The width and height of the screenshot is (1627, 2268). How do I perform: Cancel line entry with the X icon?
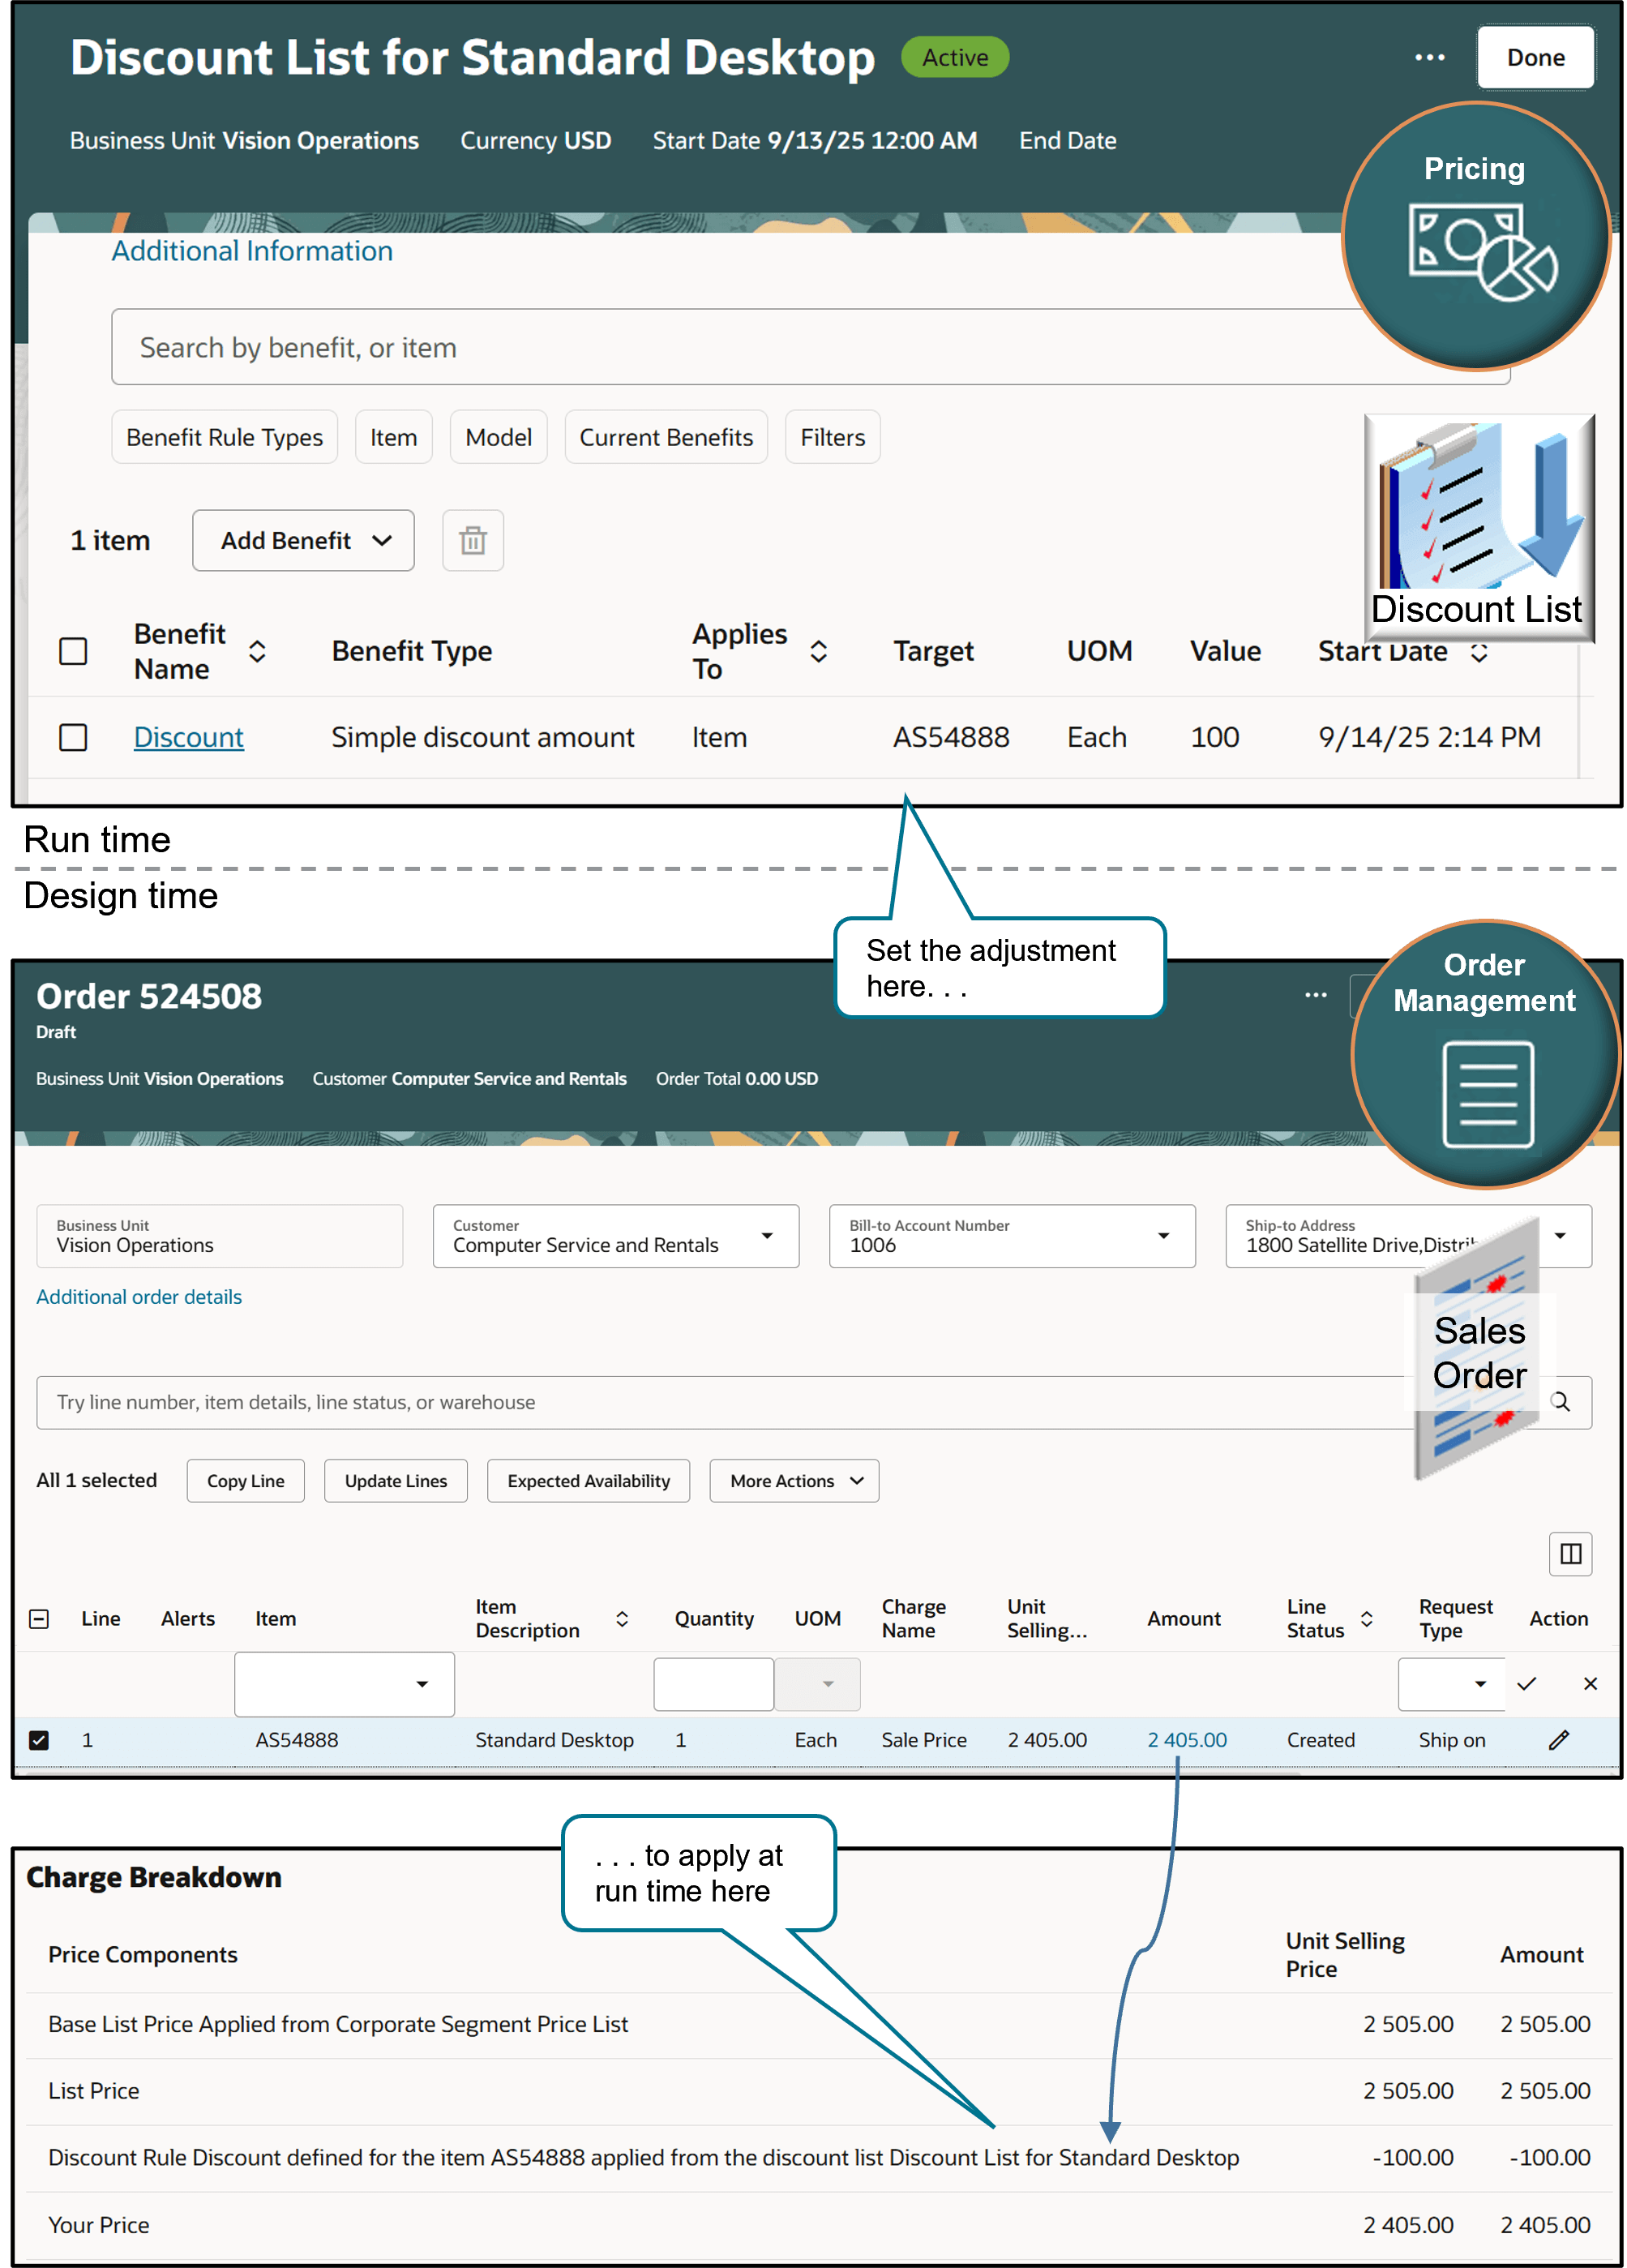click(1590, 1684)
